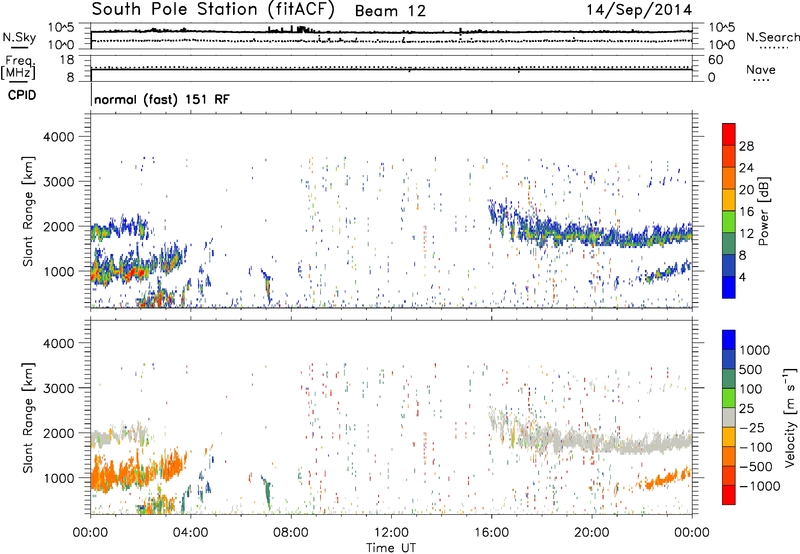This screenshot has width=800, height=554.
Task: Click the '-100' label on Velocity color bar
Action: tap(755, 447)
